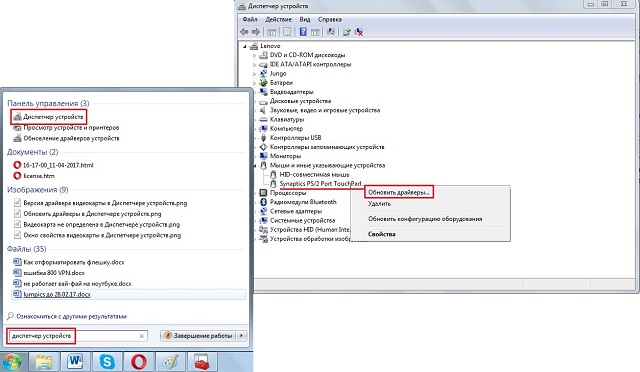Expand DVD и CD-ROM дисководы node

click(254, 55)
